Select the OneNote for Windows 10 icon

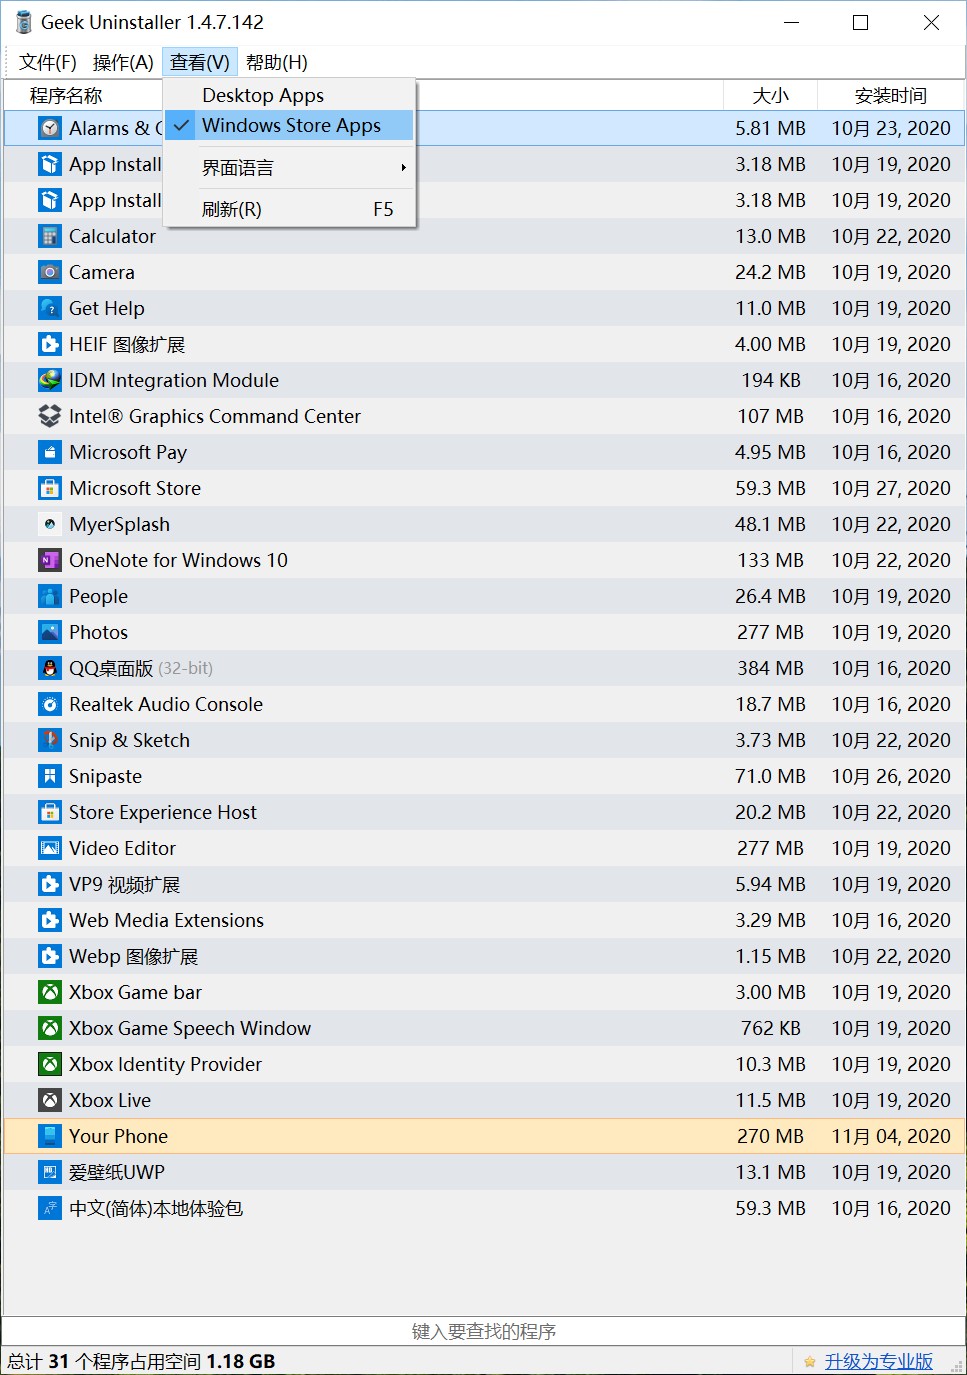50,560
